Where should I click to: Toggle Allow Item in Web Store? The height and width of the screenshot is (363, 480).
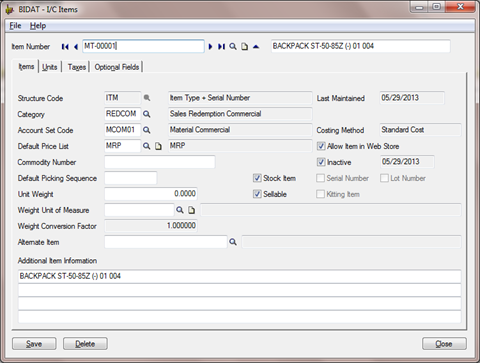(x=321, y=146)
